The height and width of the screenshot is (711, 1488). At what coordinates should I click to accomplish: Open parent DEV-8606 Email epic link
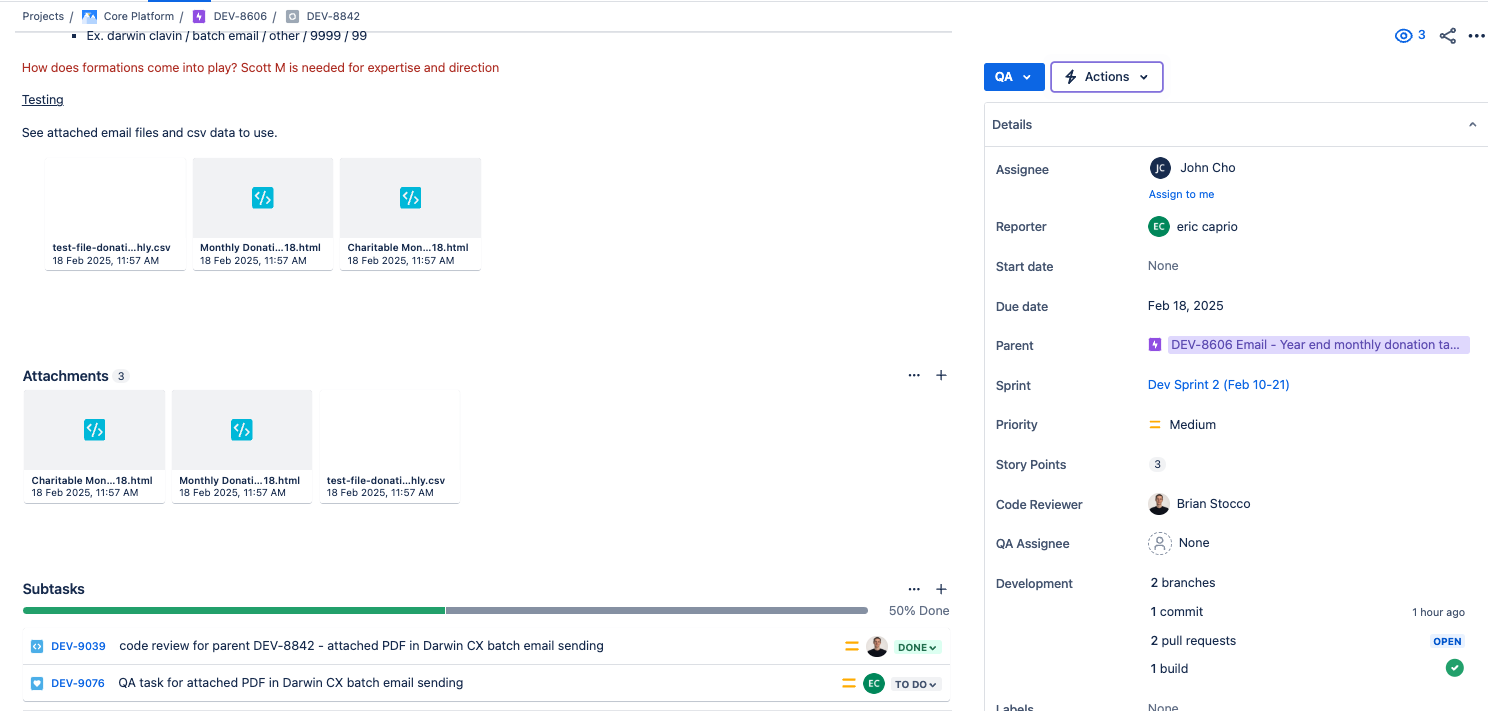[x=1319, y=345]
